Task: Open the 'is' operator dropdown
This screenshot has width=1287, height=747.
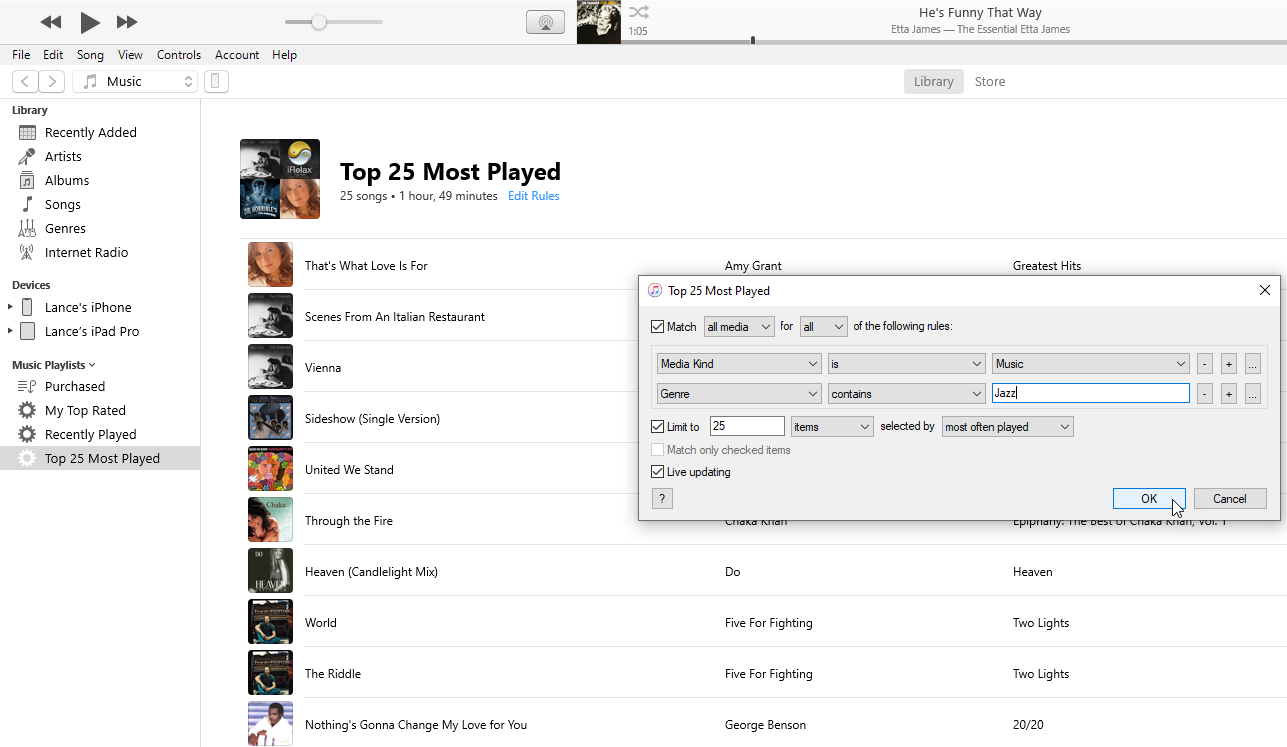Action: (x=907, y=364)
